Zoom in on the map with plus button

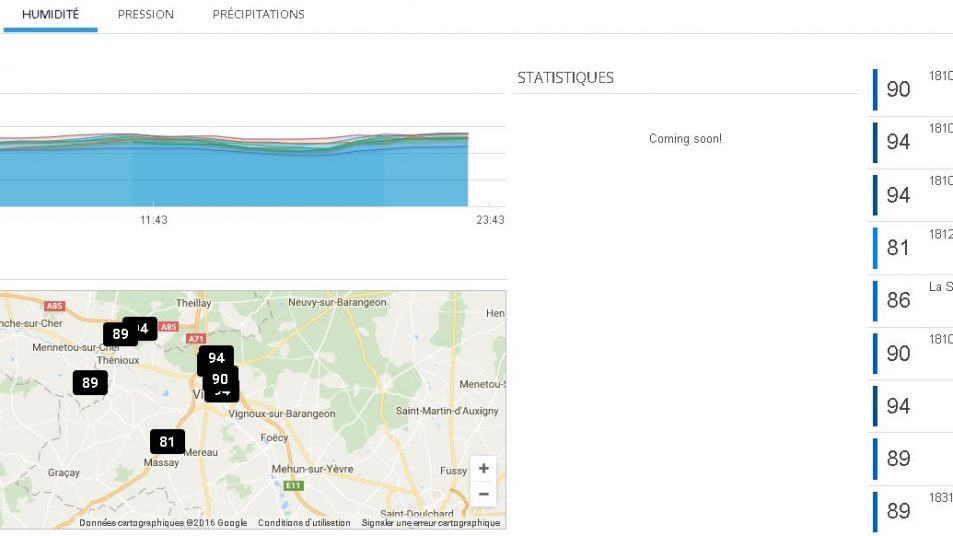click(483, 469)
